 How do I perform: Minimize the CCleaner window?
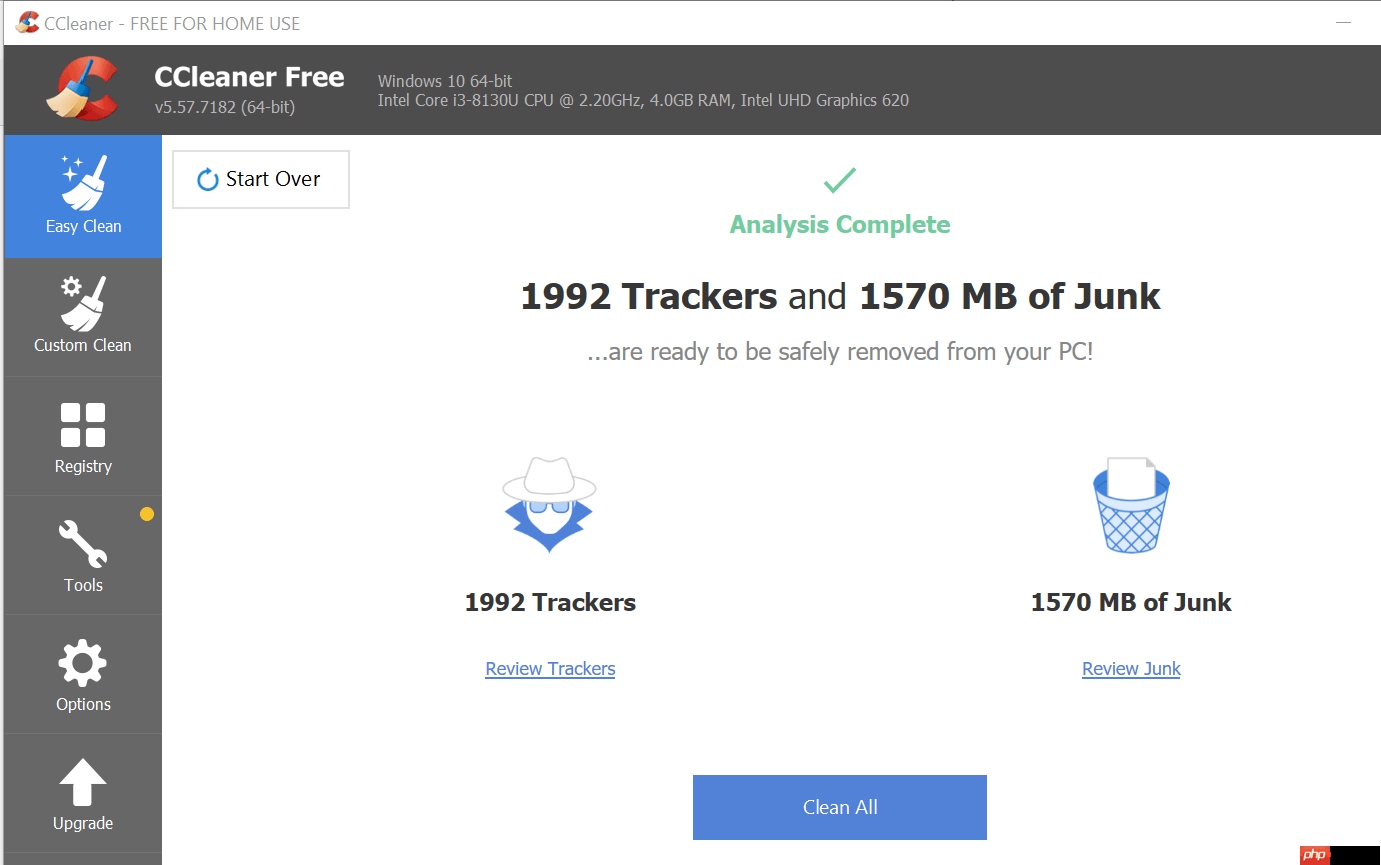click(1343, 22)
